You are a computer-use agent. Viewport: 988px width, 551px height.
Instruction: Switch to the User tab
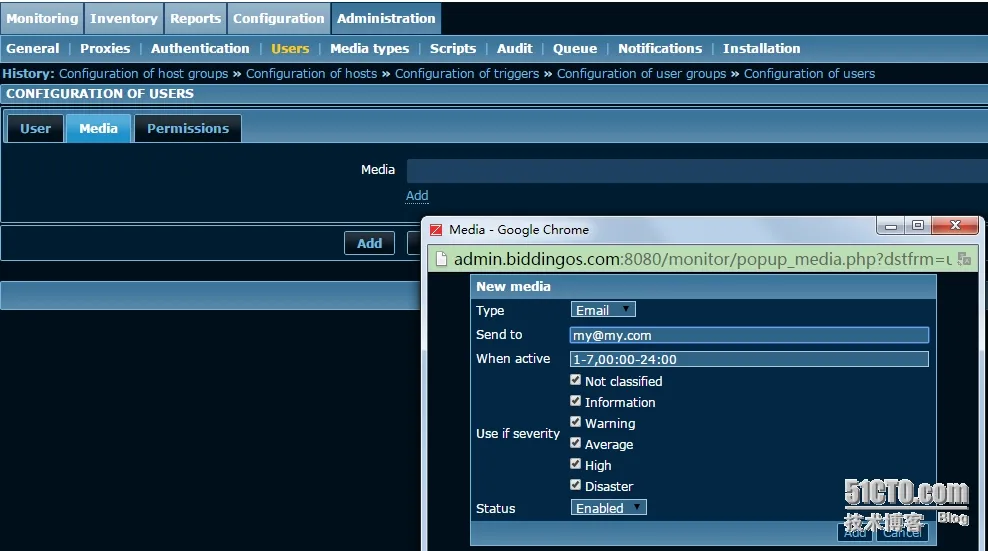pos(35,129)
